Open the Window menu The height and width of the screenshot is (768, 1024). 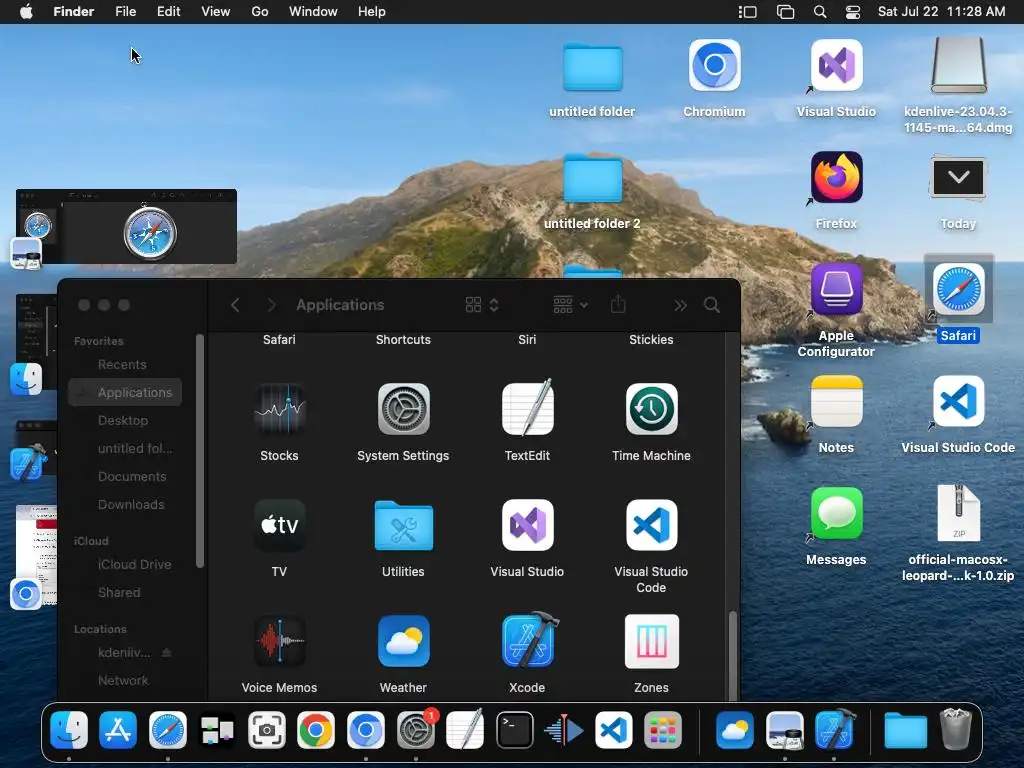313,12
